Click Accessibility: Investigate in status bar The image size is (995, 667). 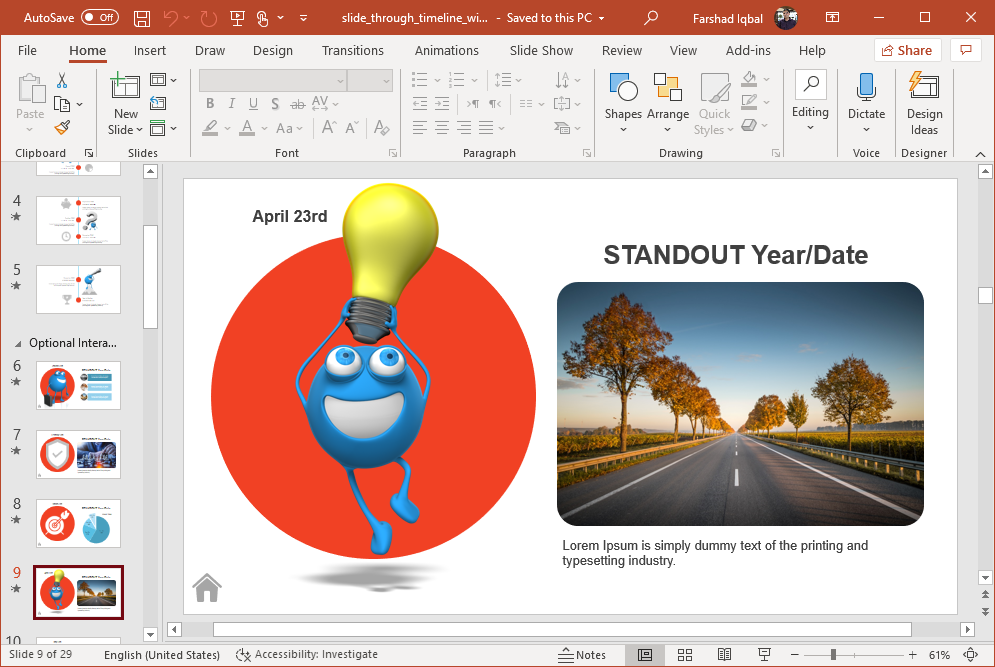[307, 655]
